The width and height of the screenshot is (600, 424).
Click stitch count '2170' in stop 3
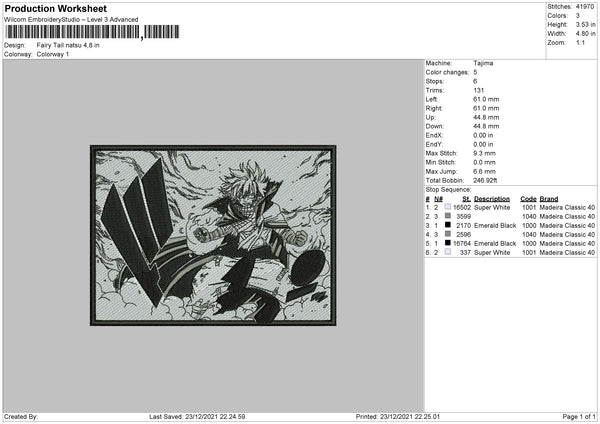tap(463, 225)
